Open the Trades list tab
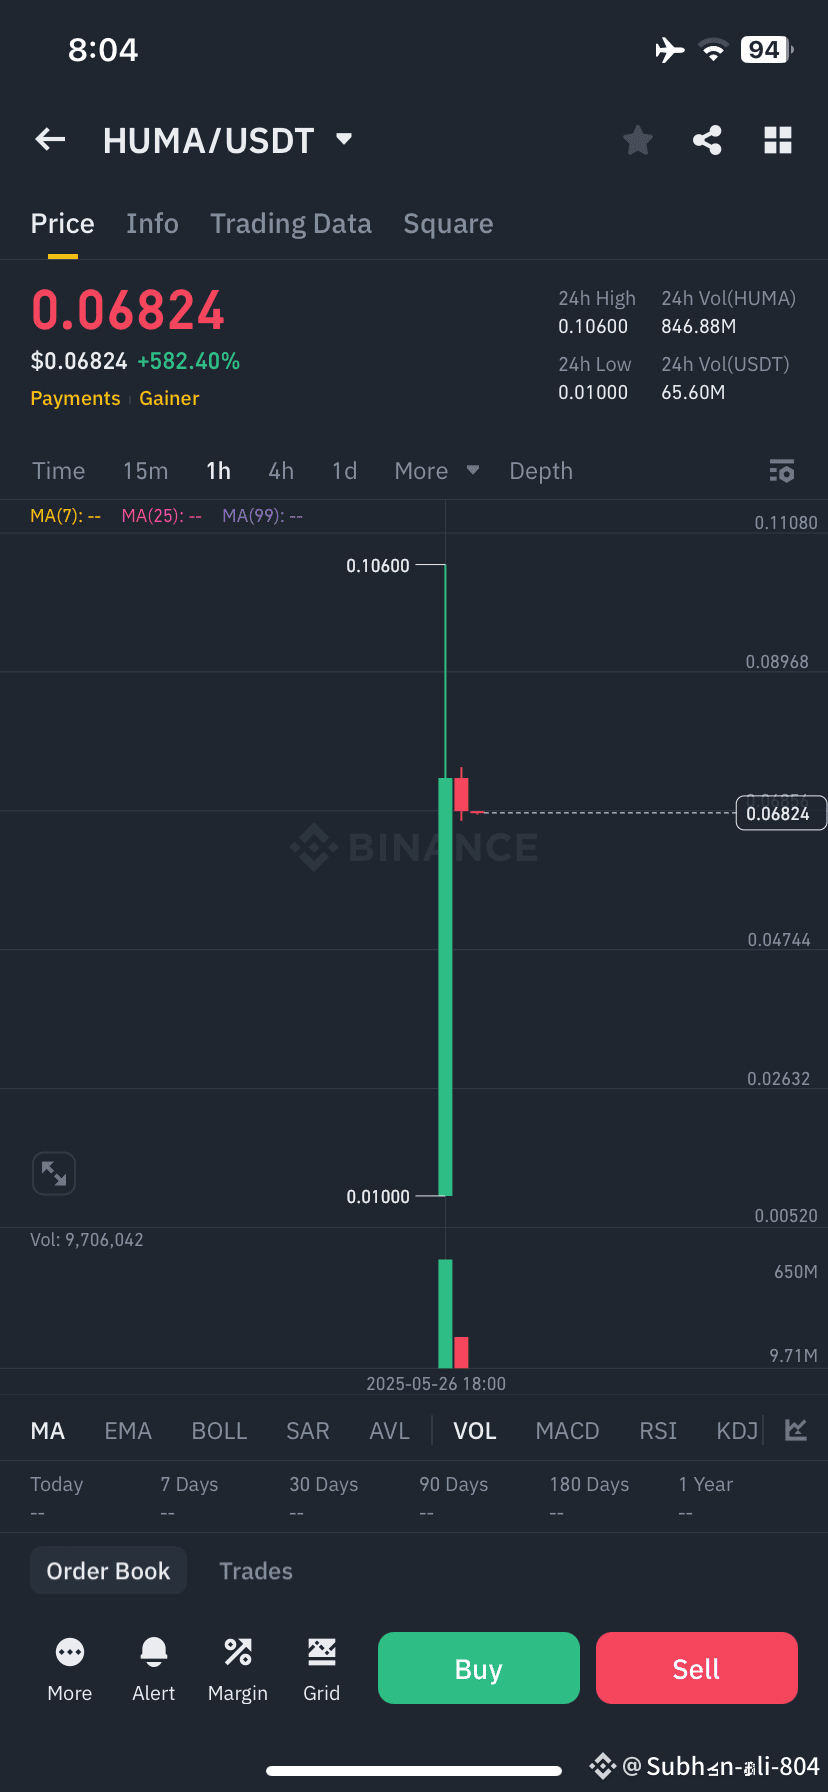This screenshot has height=1792, width=828. point(256,1571)
